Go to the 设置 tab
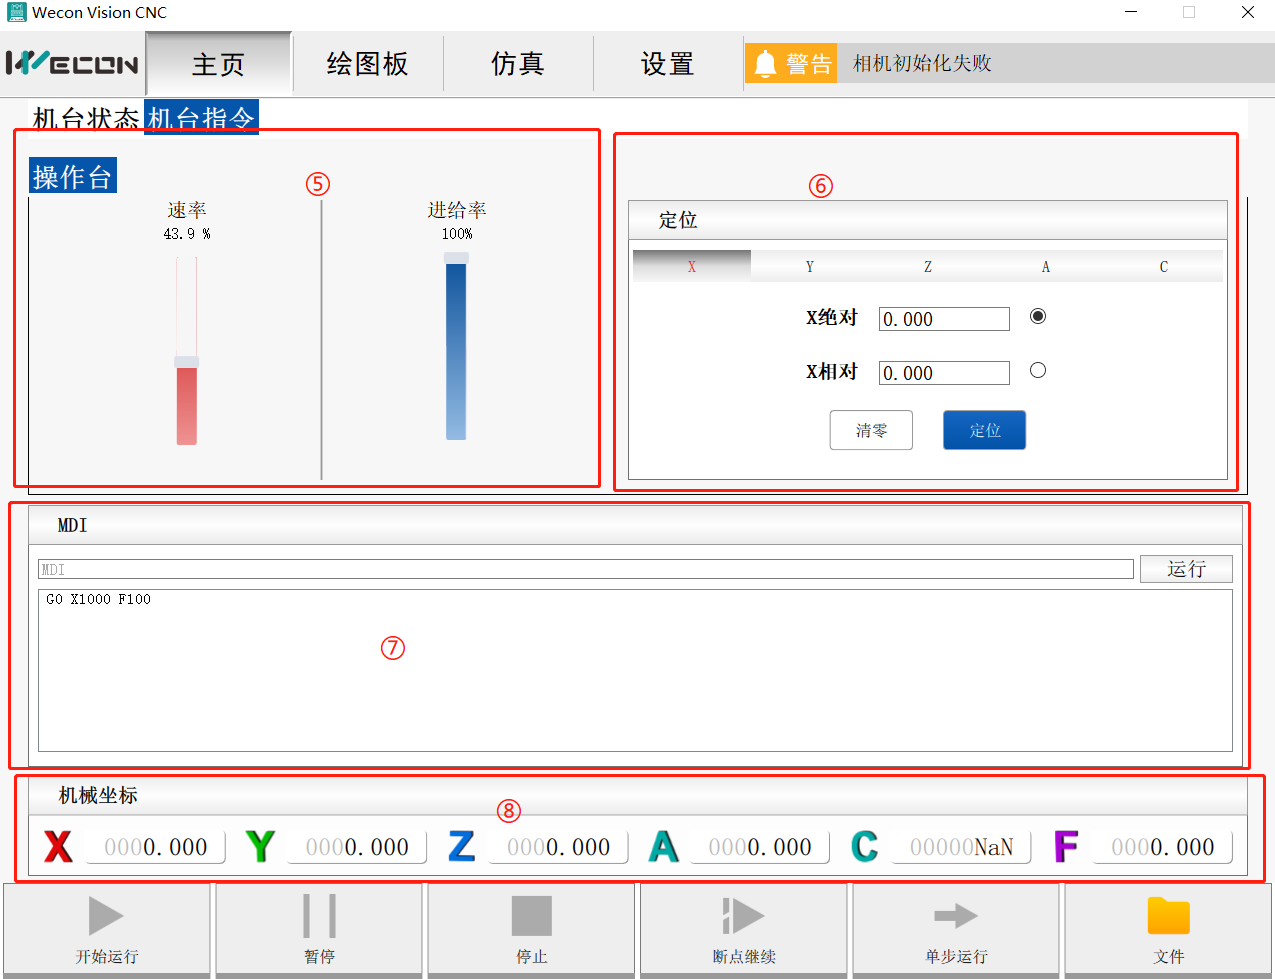This screenshot has height=979, width=1275. tap(667, 64)
